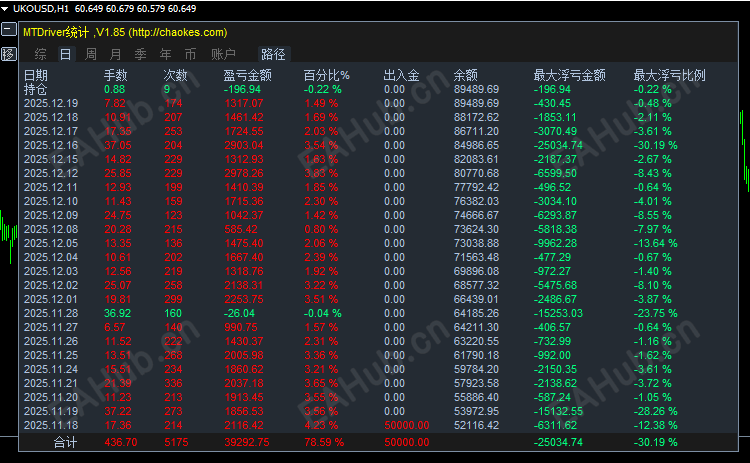
Task: Click the chart dropdown triangle beside UKOUSD,H1
Action: [5, 9]
